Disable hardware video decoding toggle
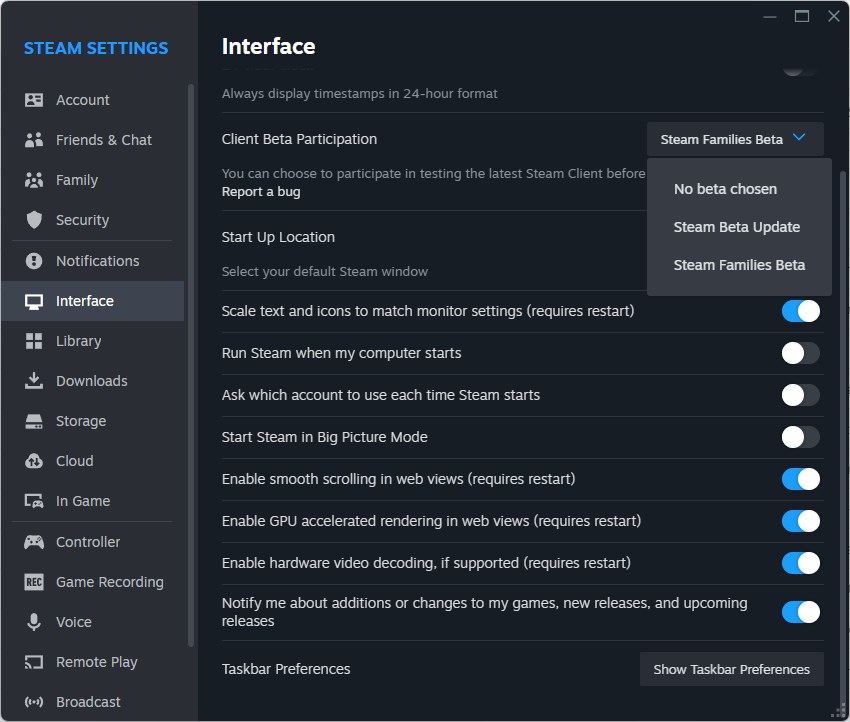 pos(800,563)
